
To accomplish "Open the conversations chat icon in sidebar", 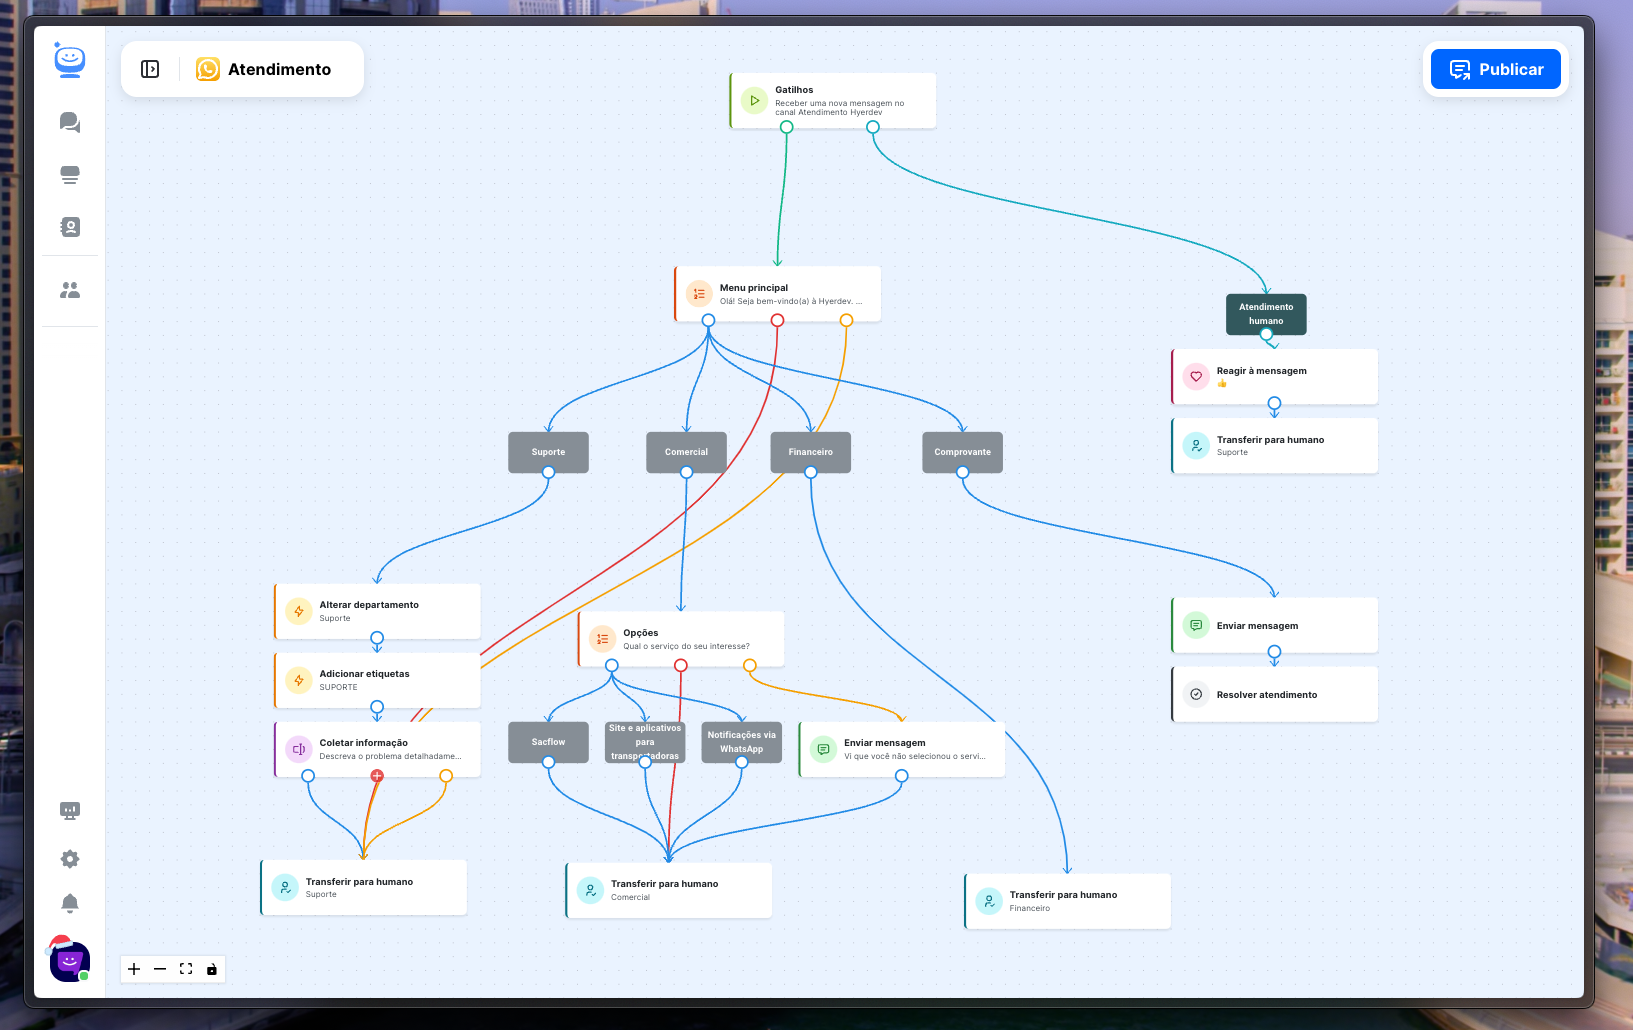I will pyautogui.click(x=70, y=122).
